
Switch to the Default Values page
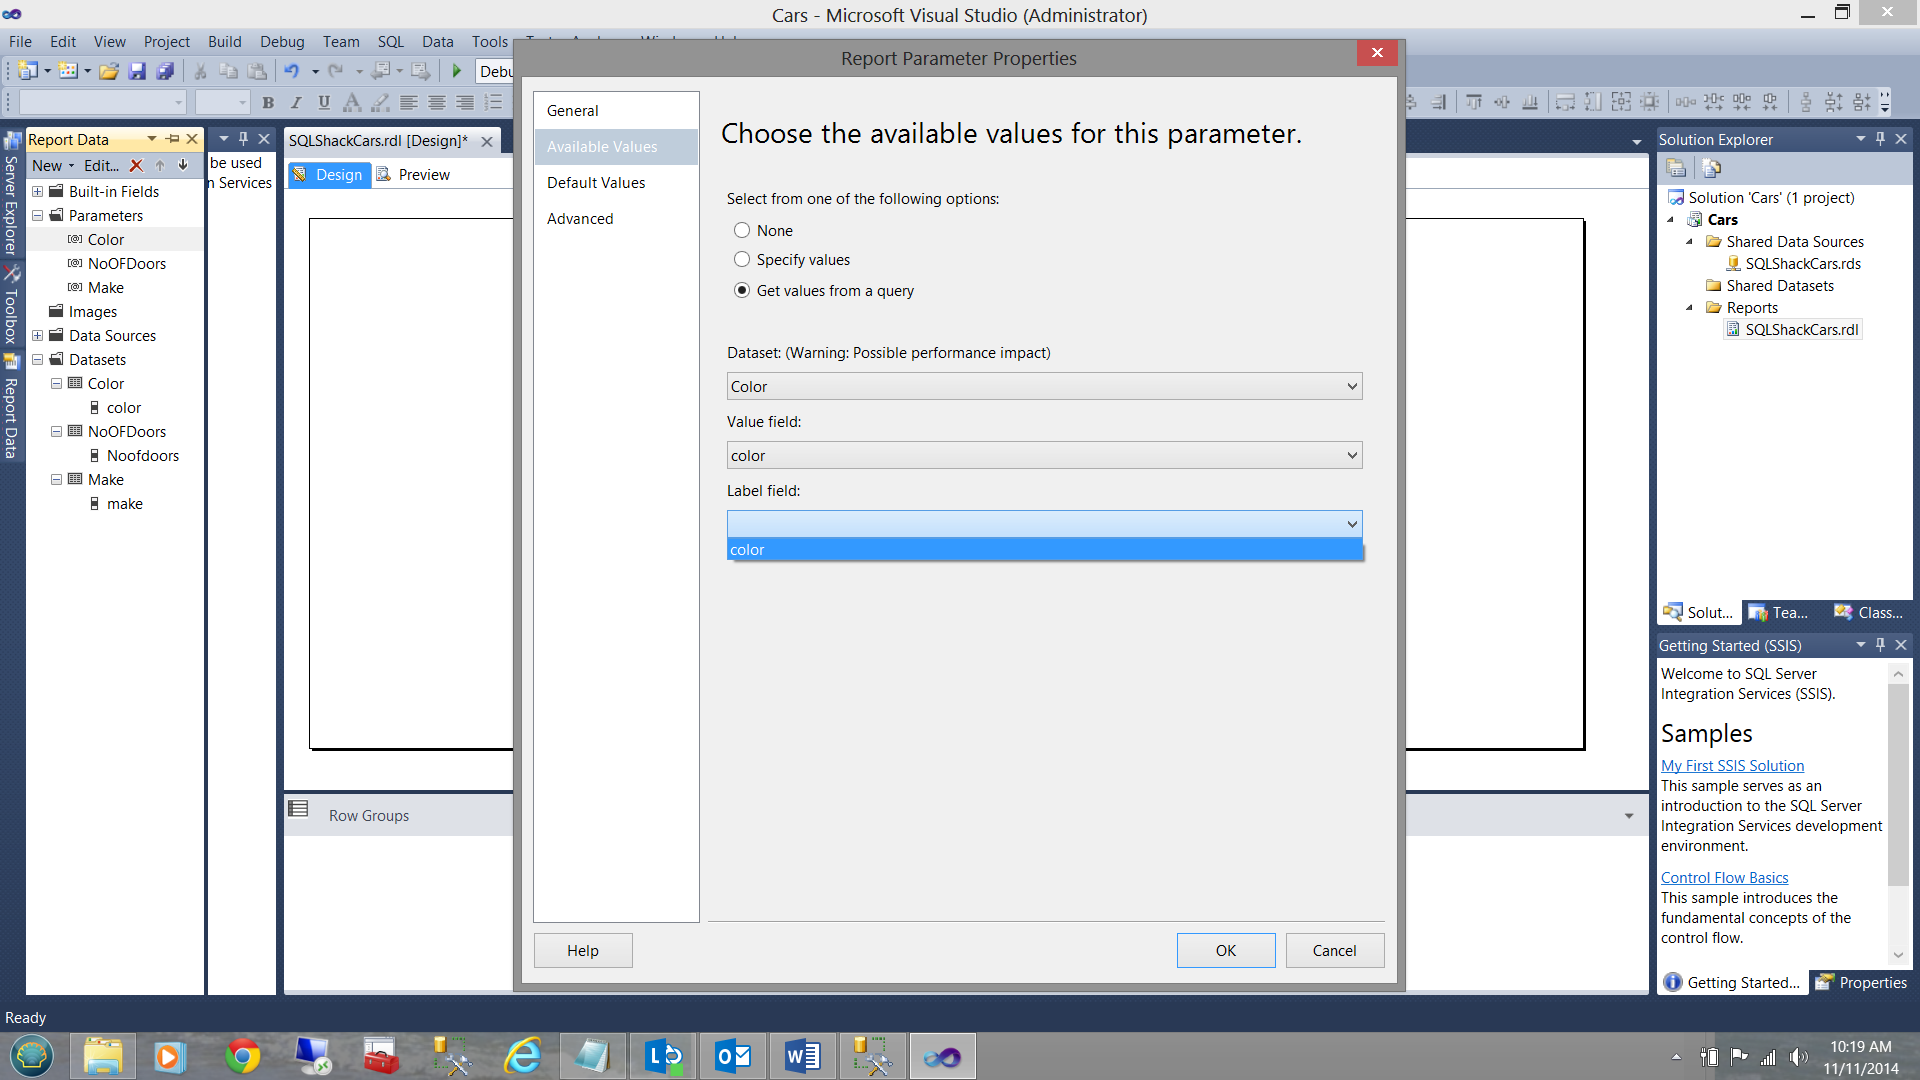tap(596, 183)
